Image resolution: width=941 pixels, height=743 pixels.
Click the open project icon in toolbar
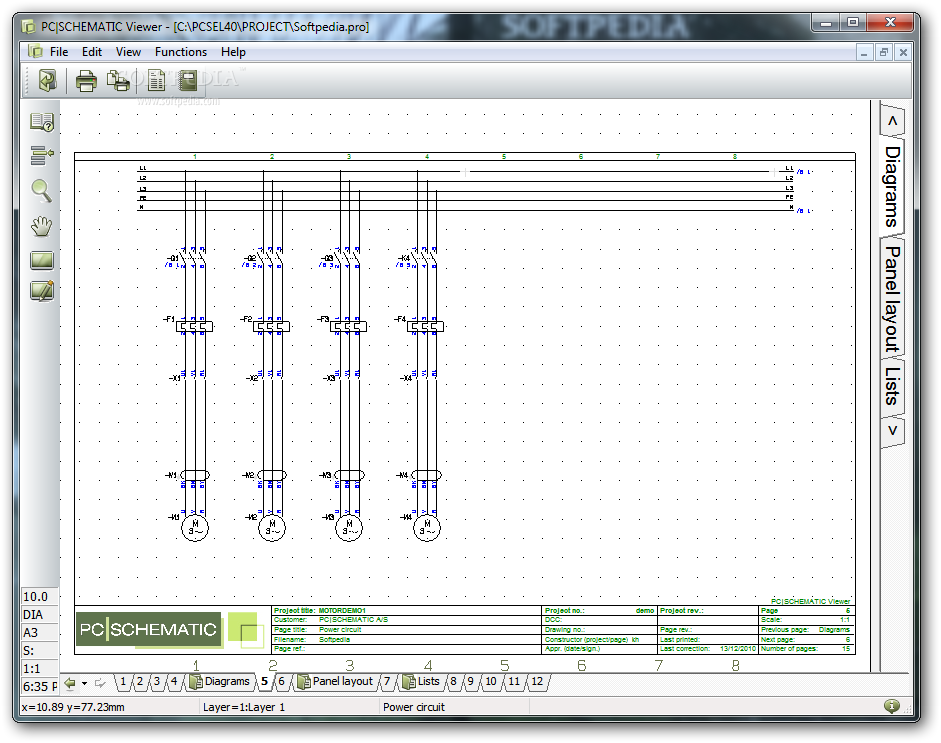click(x=47, y=80)
